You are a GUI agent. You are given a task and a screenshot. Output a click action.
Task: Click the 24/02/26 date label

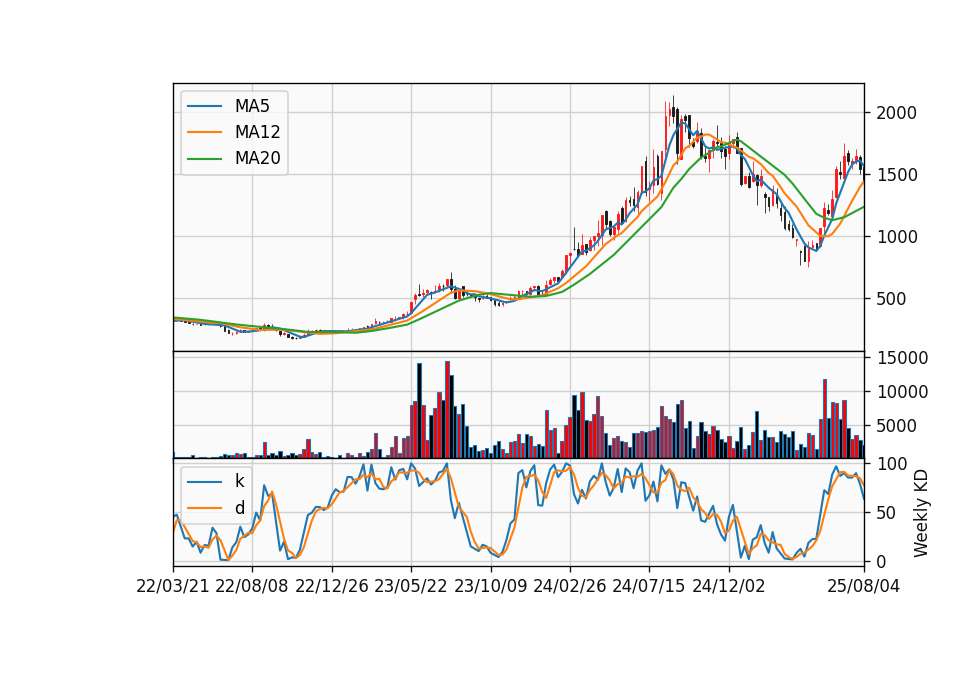tap(569, 586)
